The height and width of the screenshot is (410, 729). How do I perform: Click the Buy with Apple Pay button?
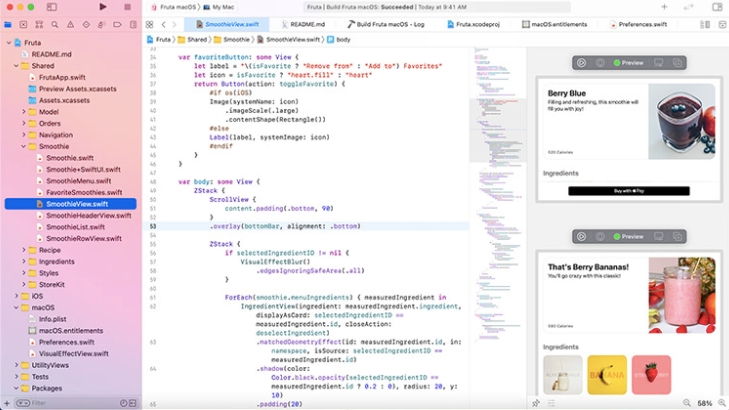pos(629,191)
